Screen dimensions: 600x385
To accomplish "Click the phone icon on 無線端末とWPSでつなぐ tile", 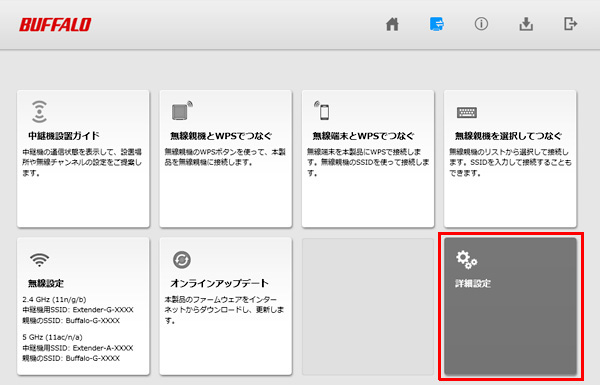I will (322, 111).
